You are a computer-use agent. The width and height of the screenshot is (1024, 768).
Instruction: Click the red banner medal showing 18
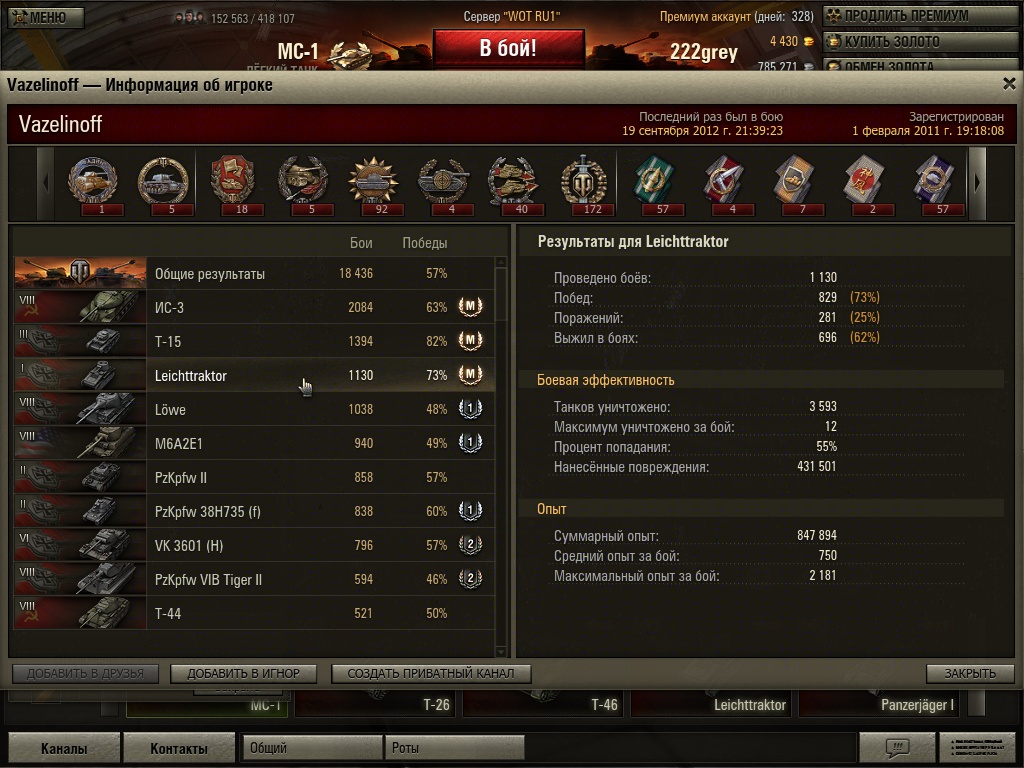click(233, 180)
